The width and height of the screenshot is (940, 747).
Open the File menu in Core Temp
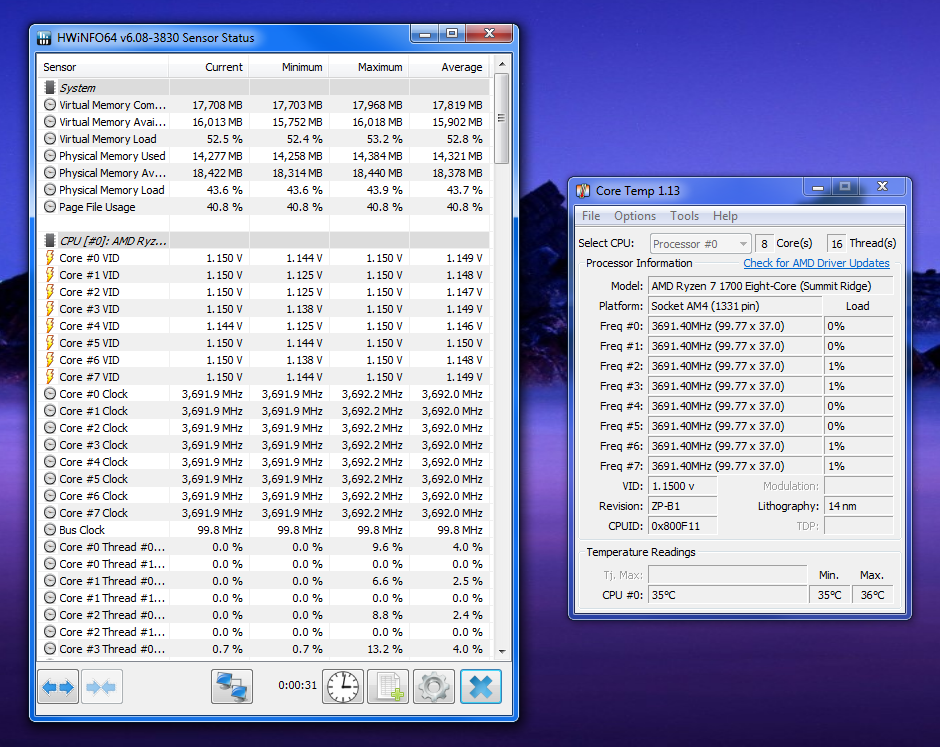tap(590, 216)
